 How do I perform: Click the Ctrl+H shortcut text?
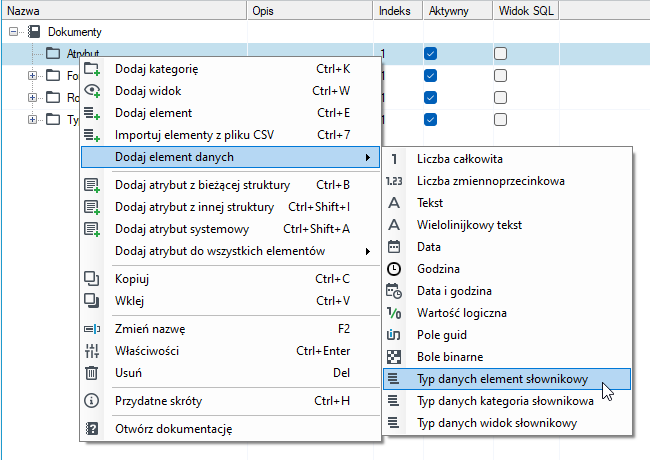[x=332, y=401]
